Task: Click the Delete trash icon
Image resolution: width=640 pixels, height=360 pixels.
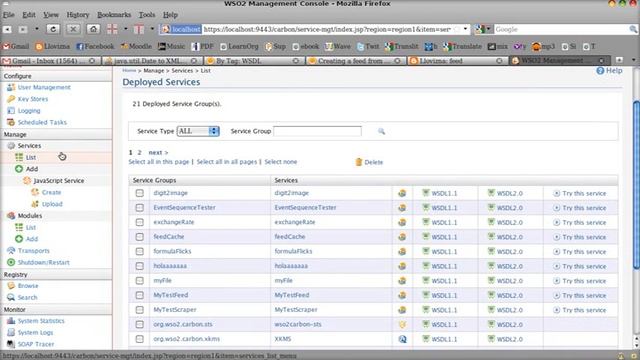Action: coord(359,162)
